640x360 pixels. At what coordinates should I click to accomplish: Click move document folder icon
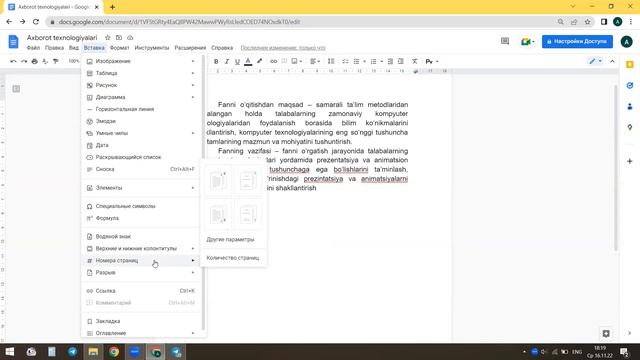tap(119, 38)
